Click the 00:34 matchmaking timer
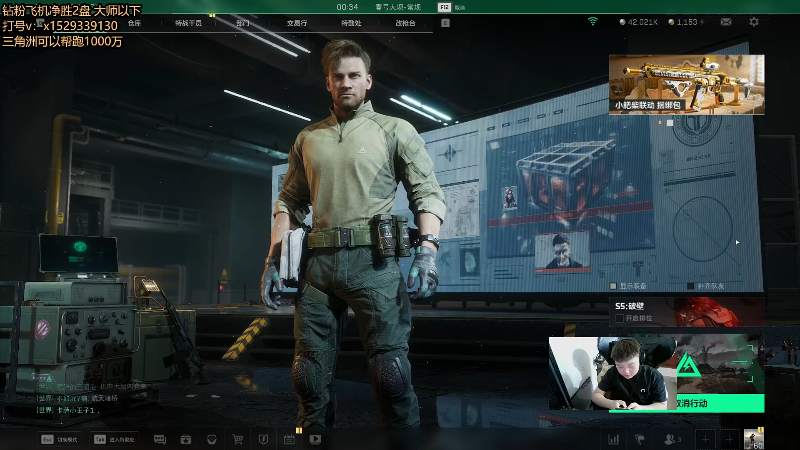800x450 pixels. [x=347, y=7]
